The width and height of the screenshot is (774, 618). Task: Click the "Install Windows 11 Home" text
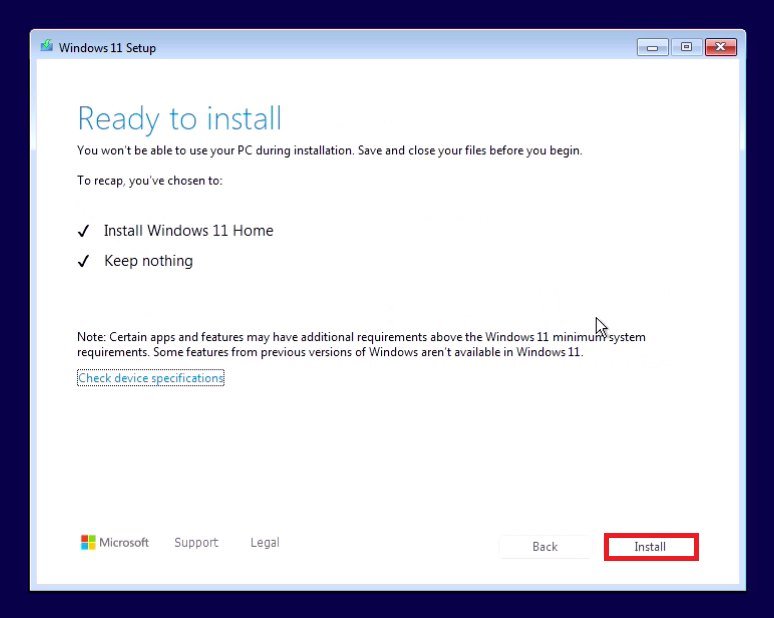click(189, 231)
